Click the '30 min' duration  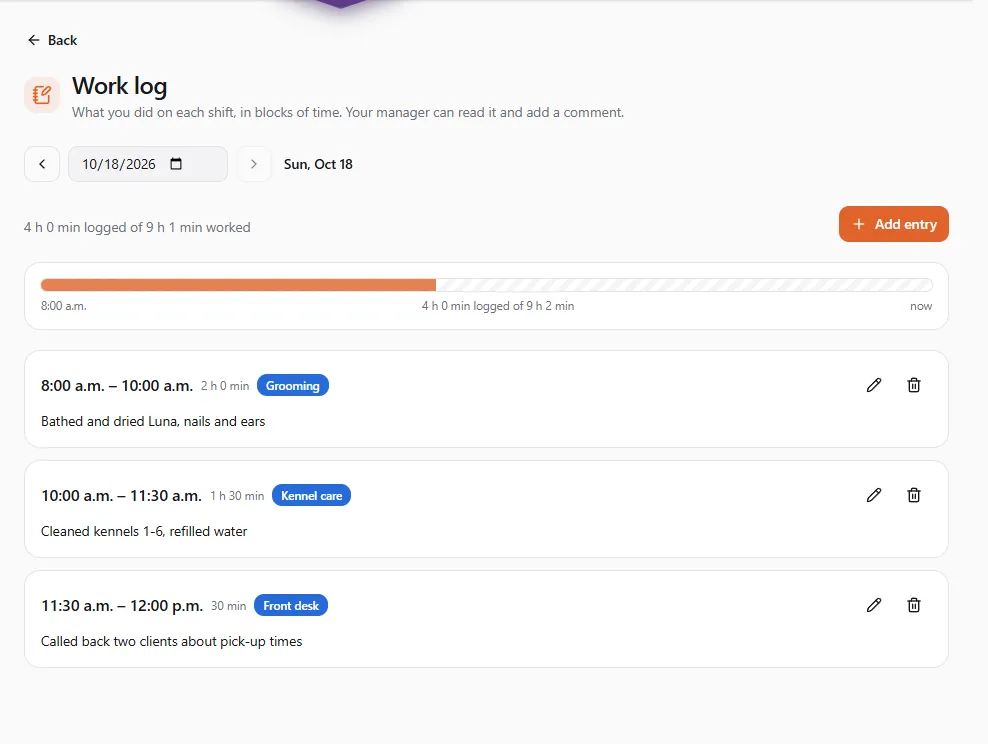229,606
